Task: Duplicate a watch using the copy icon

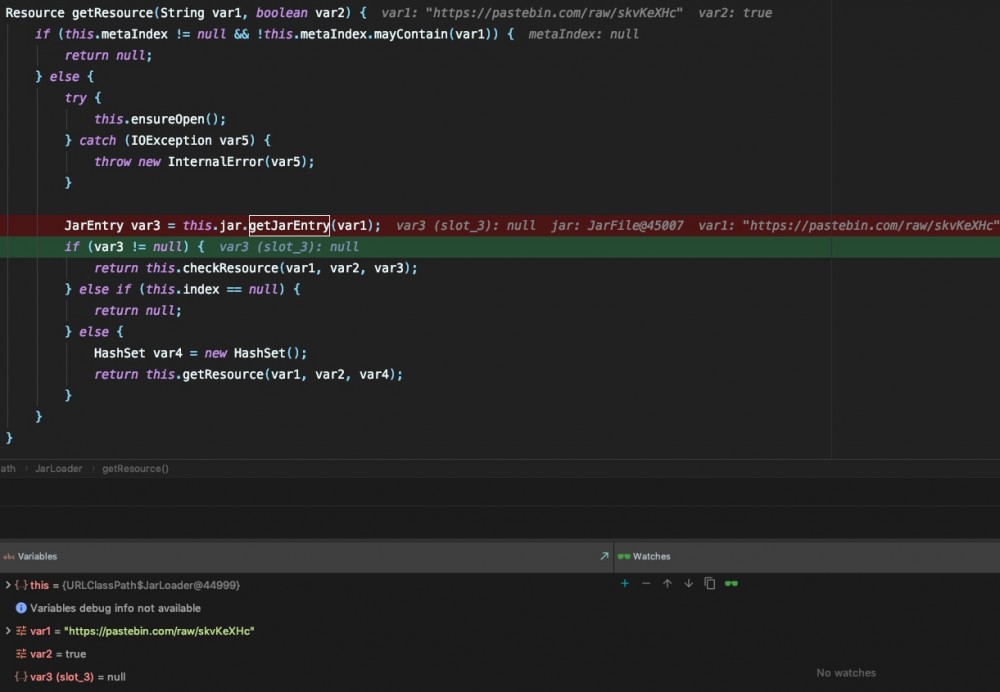Action: point(710,583)
